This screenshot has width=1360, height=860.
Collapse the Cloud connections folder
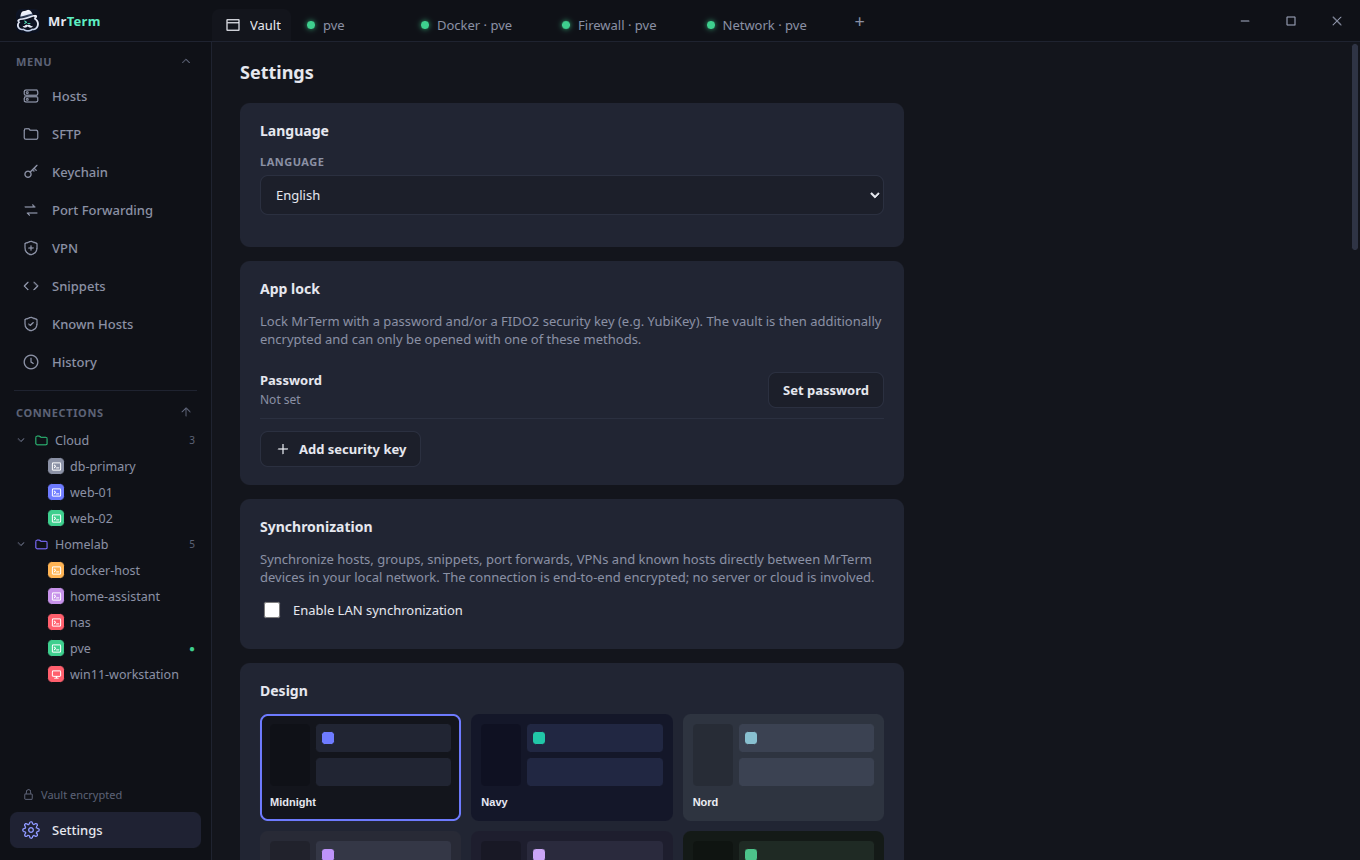click(22, 440)
